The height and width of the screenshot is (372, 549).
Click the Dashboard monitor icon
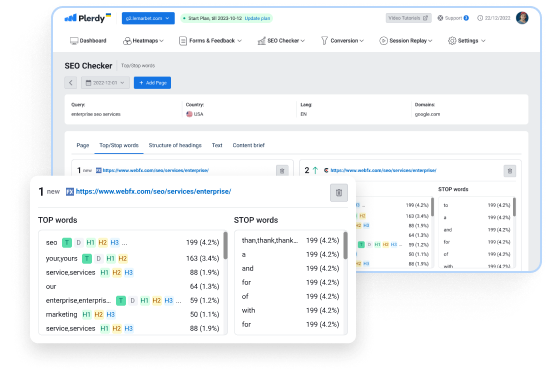[x=74, y=41]
